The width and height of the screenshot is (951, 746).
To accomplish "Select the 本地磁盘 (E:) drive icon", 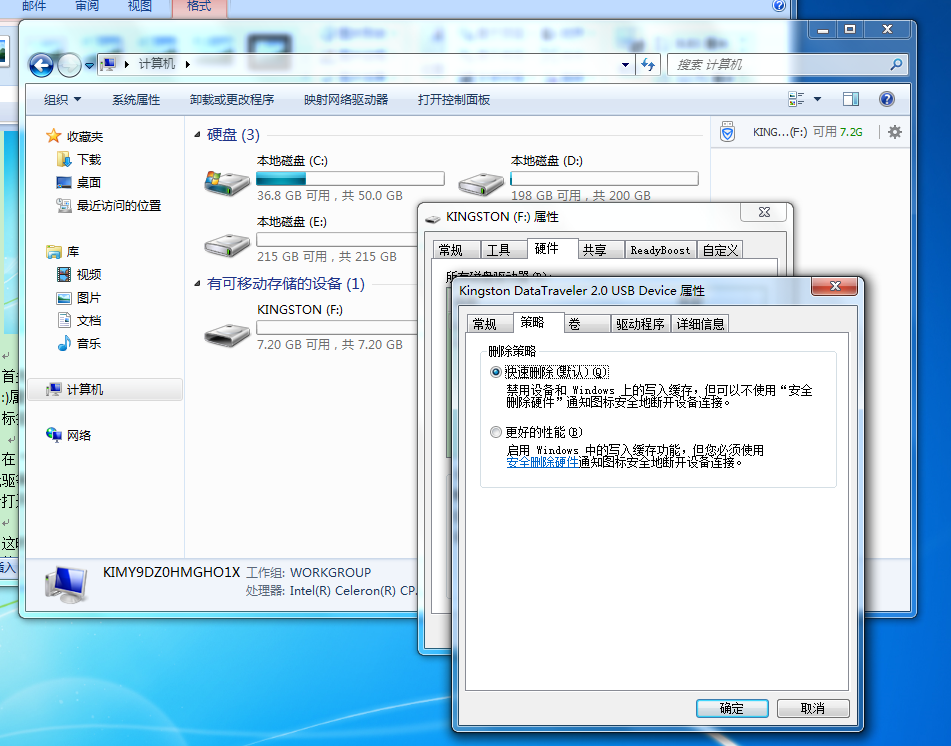I will pyautogui.click(x=227, y=244).
